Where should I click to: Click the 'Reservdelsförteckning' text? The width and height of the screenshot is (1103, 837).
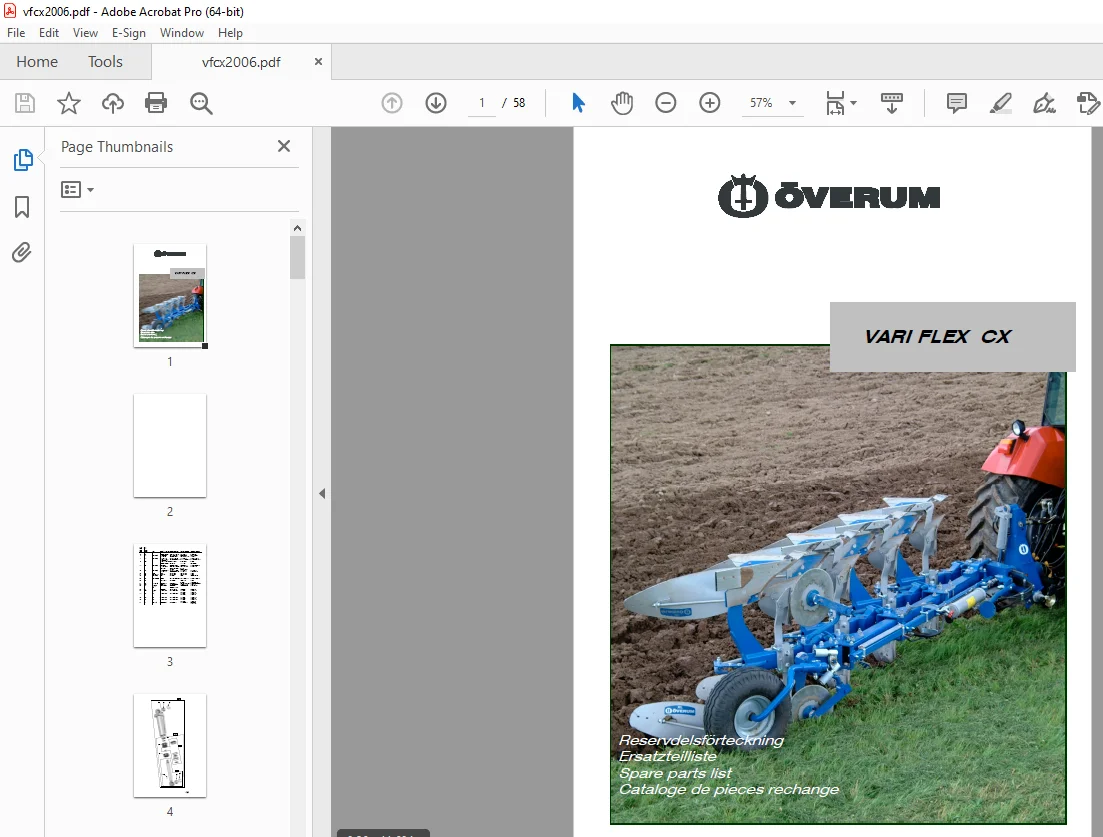tap(701, 740)
